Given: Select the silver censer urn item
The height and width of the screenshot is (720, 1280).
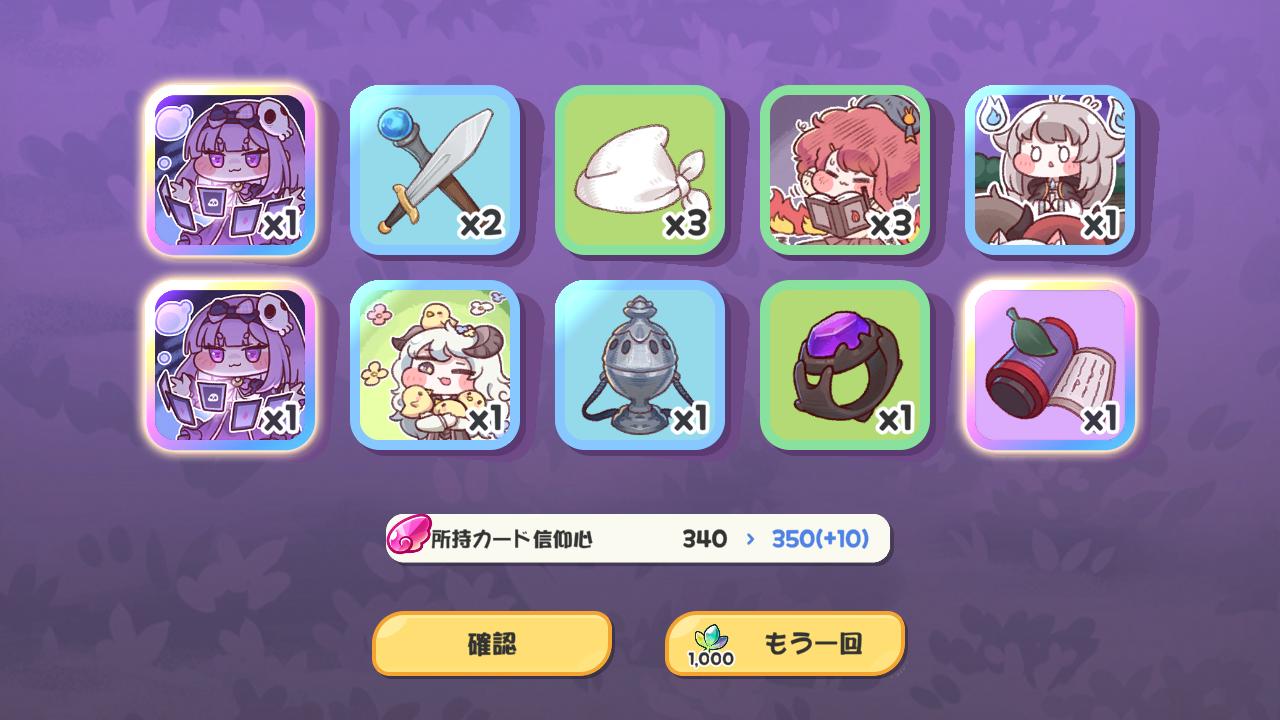Looking at the screenshot, I should [x=640, y=365].
